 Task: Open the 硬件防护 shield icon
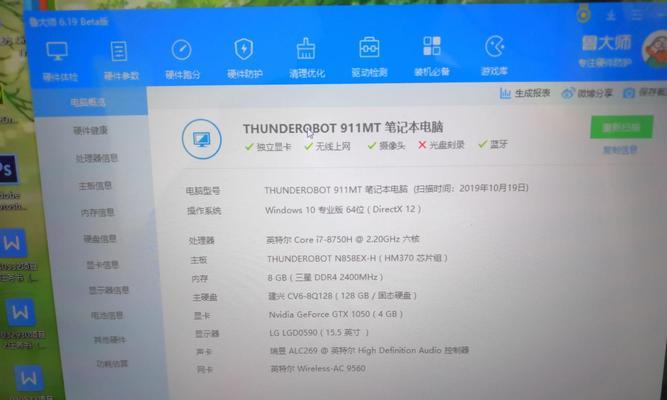[244, 49]
